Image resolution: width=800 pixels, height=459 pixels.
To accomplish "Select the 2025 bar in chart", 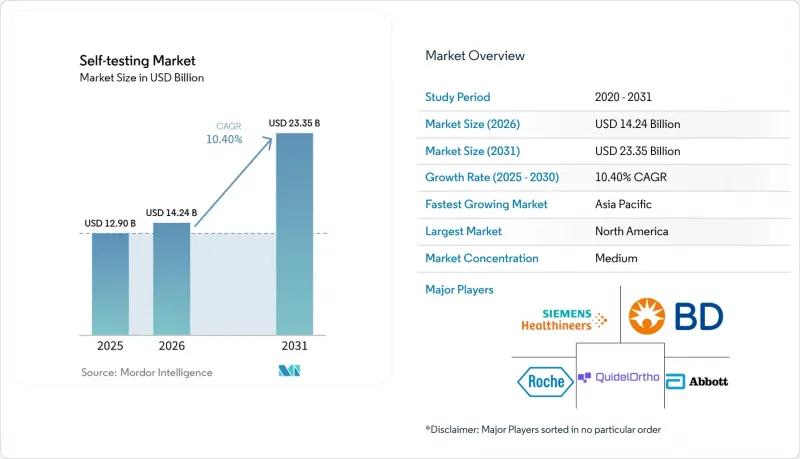I will point(110,284).
